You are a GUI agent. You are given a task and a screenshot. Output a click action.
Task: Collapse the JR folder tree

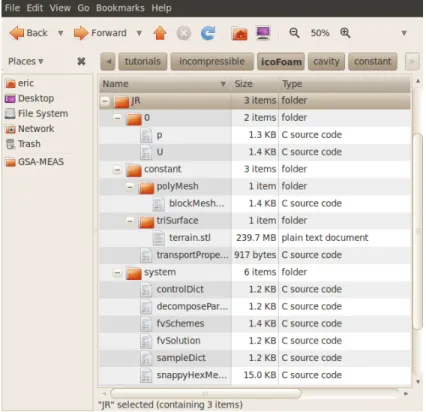pyautogui.click(x=105, y=101)
